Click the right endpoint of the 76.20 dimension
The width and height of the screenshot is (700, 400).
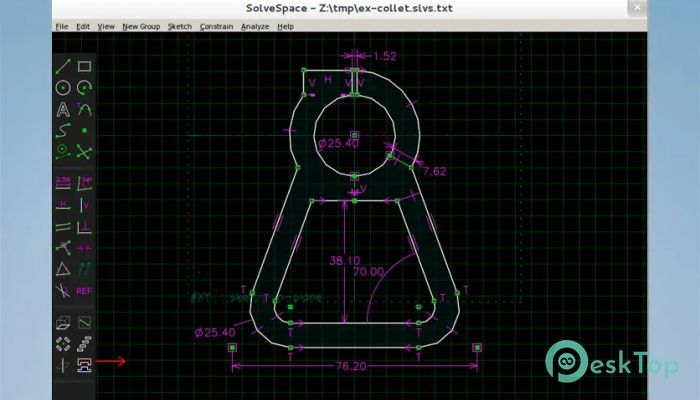point(477,347)
